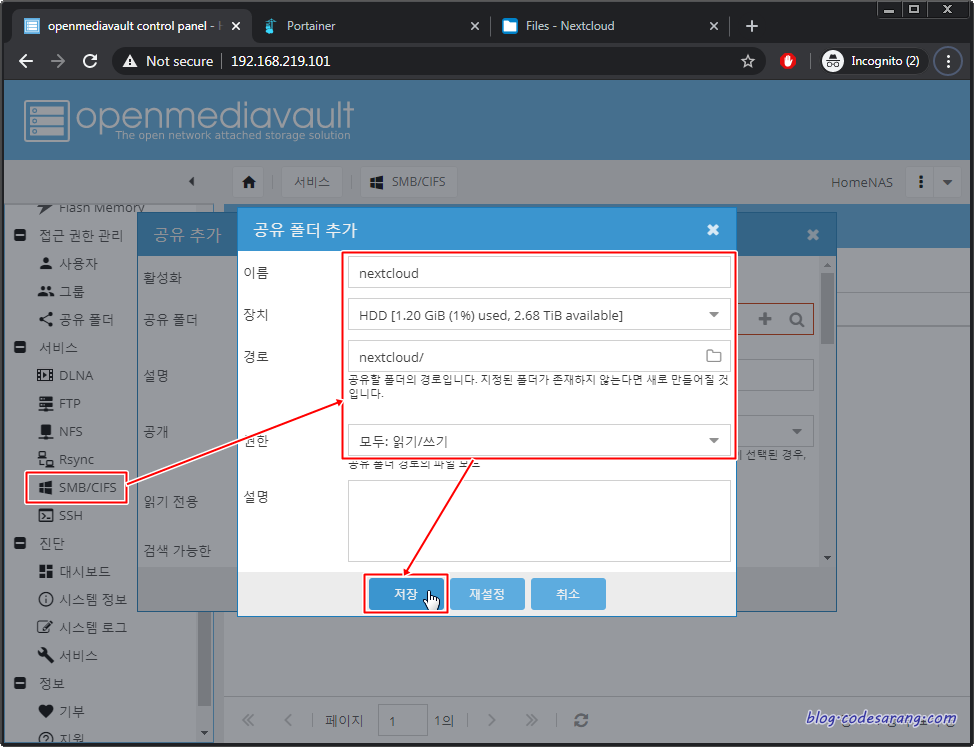Go to next page arrow
This screenshot has height=747, width=974.
(491, 720)
